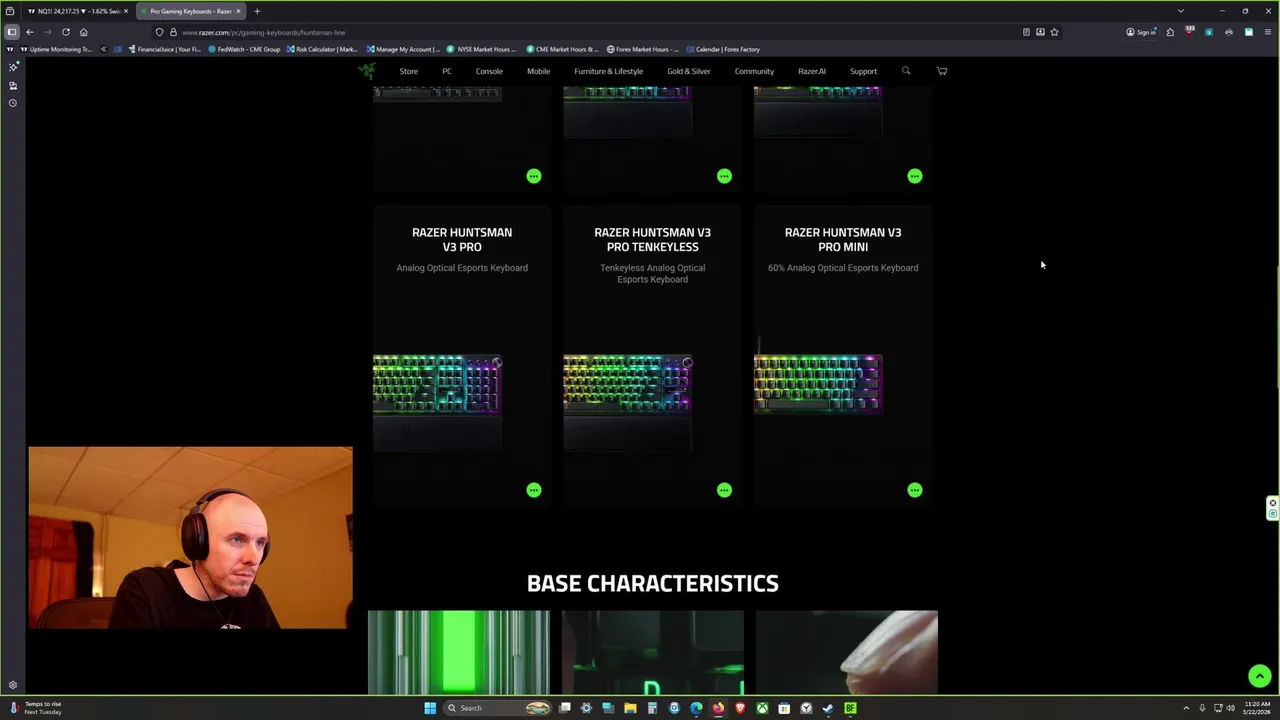Open the Razer site search icon
Viewport: 1280px width, 720px height.
click(906, 71)
